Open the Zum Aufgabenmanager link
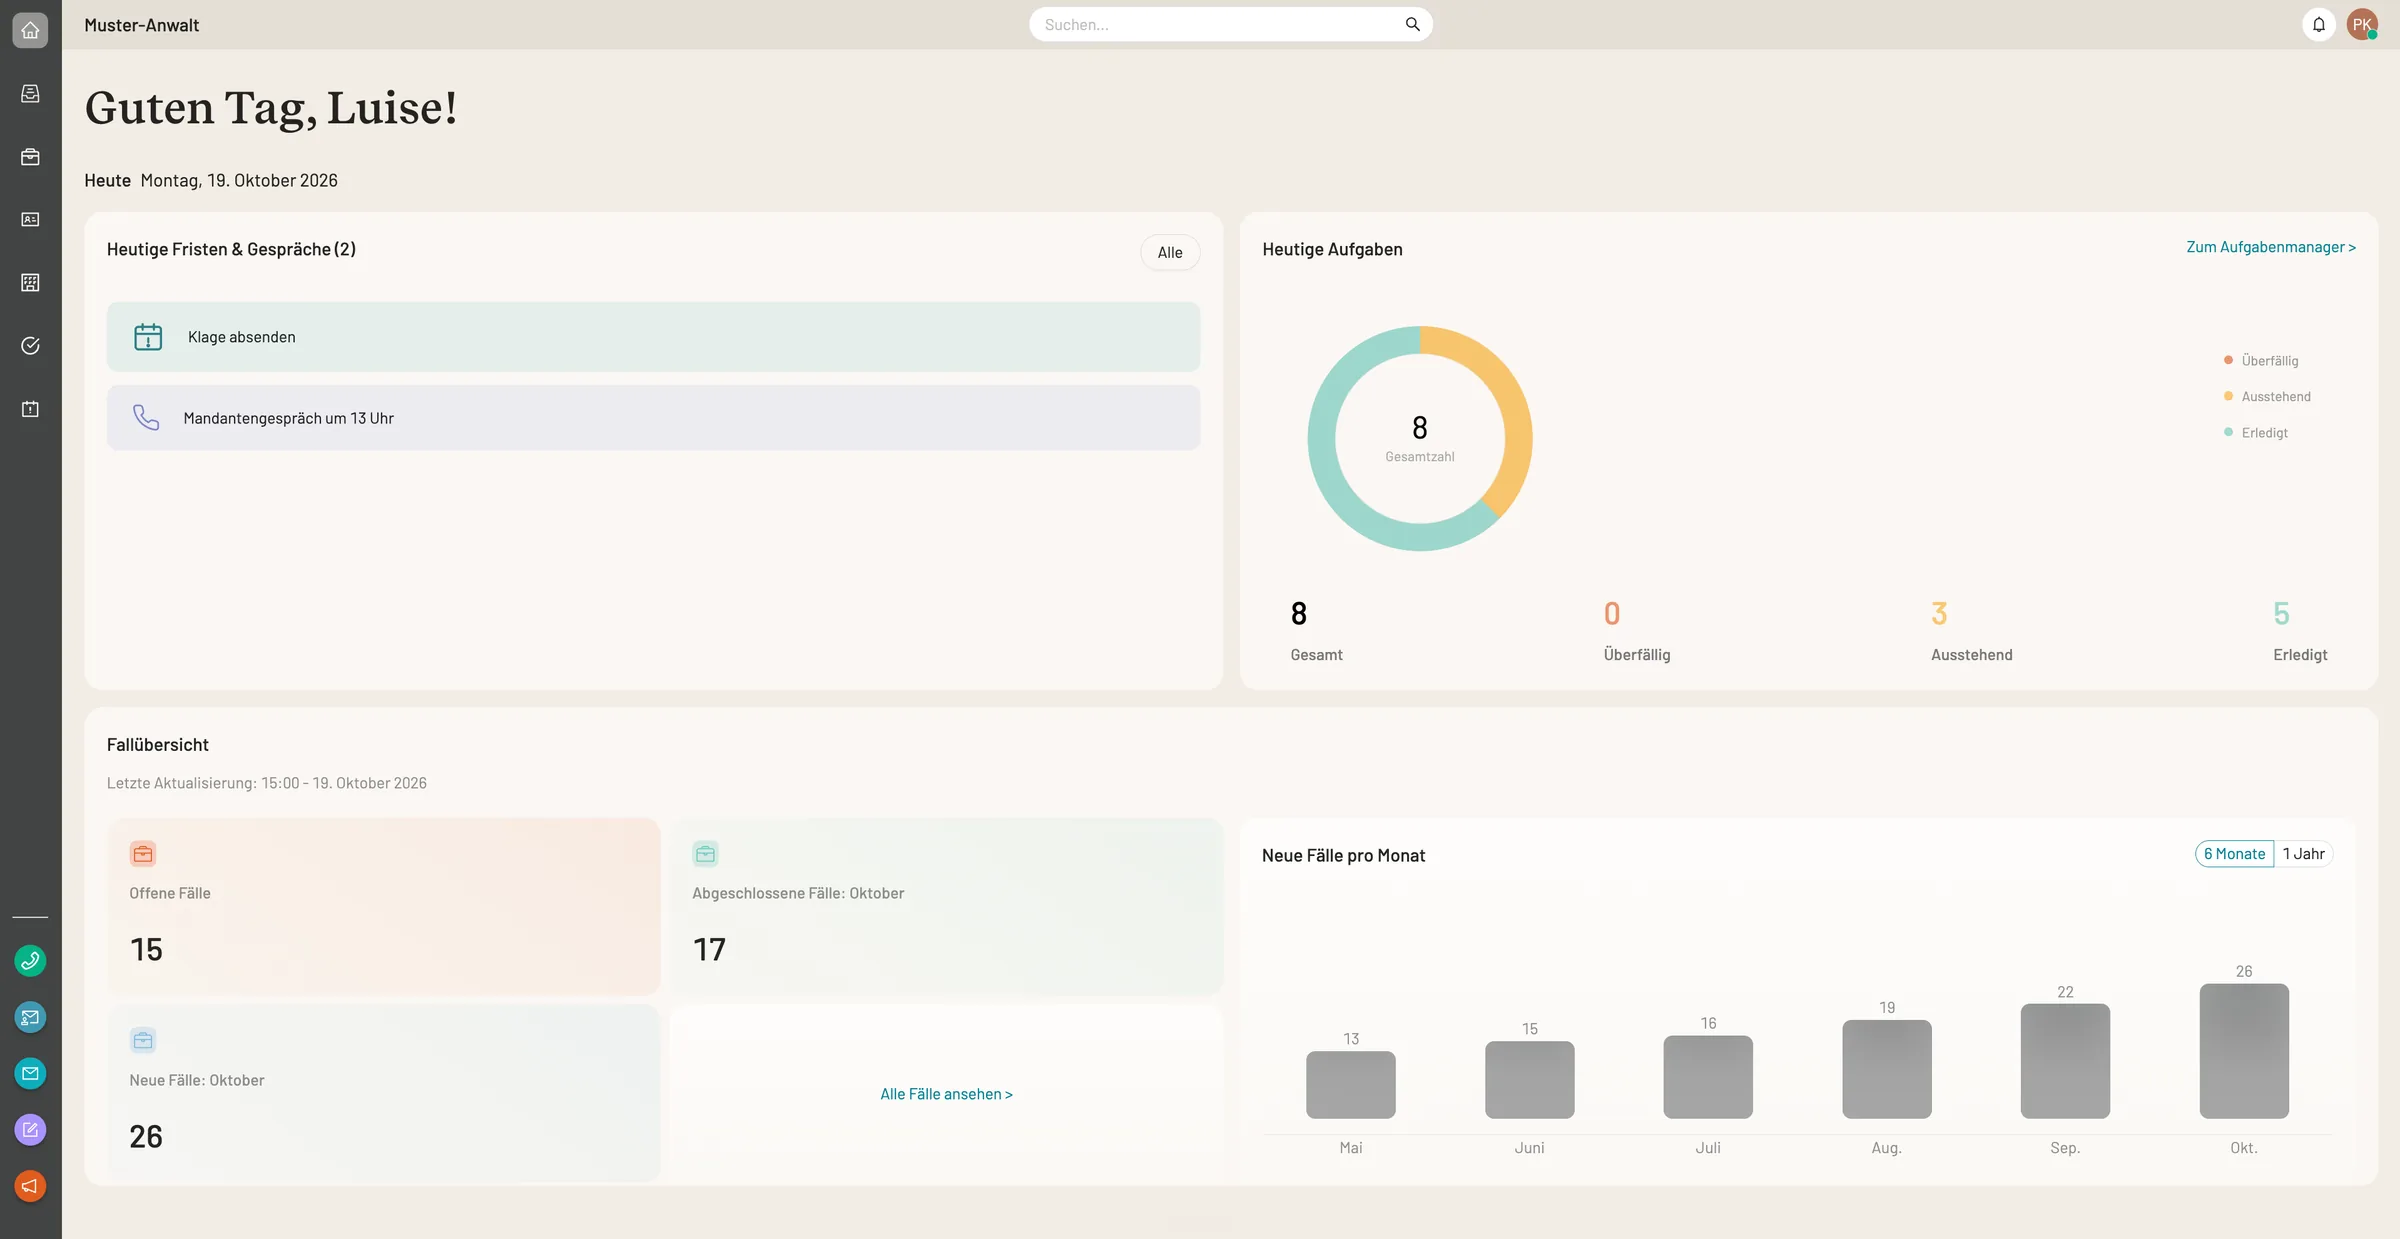This screenshot has width=2400, height=1239. pyautogui.click(x=2271, y=247)
